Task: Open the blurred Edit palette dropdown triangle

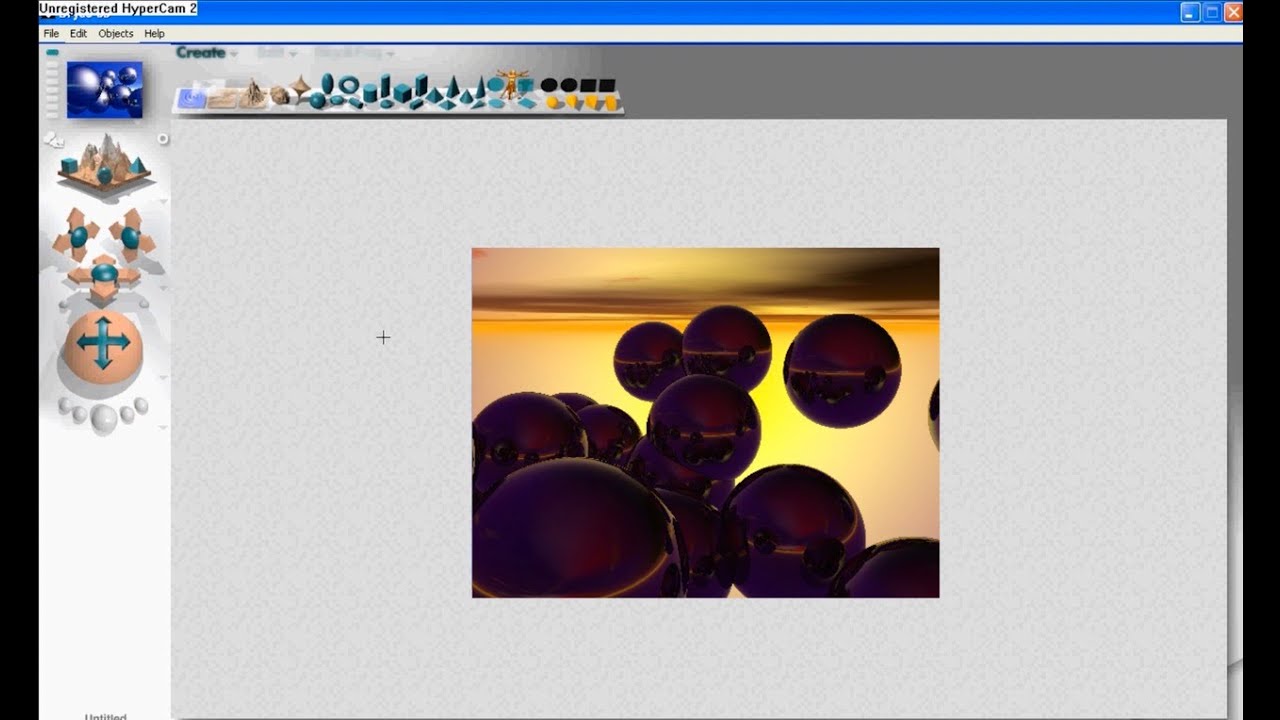Action: (x=293, y=54)
